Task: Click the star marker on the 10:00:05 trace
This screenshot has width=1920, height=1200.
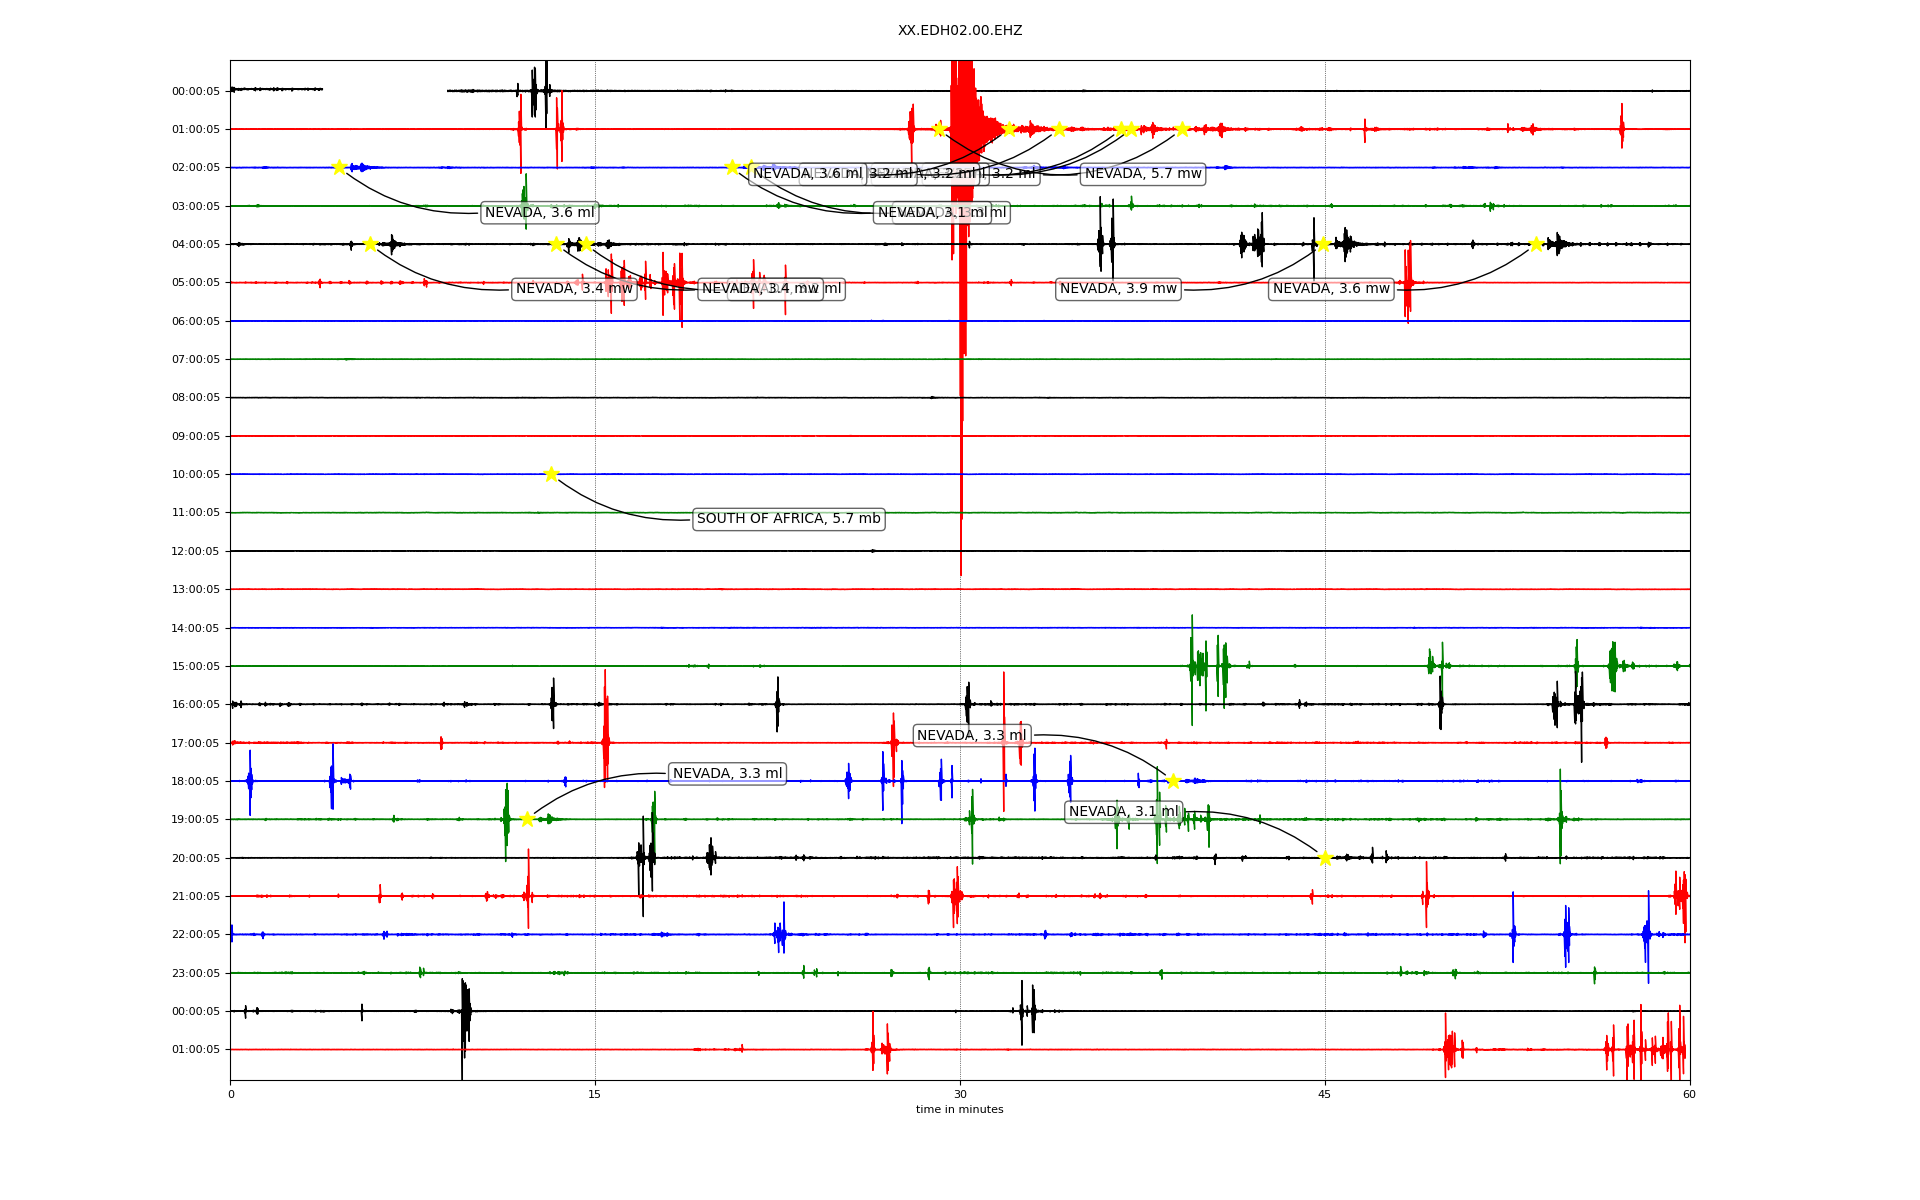Action: (x=551, y=474)
